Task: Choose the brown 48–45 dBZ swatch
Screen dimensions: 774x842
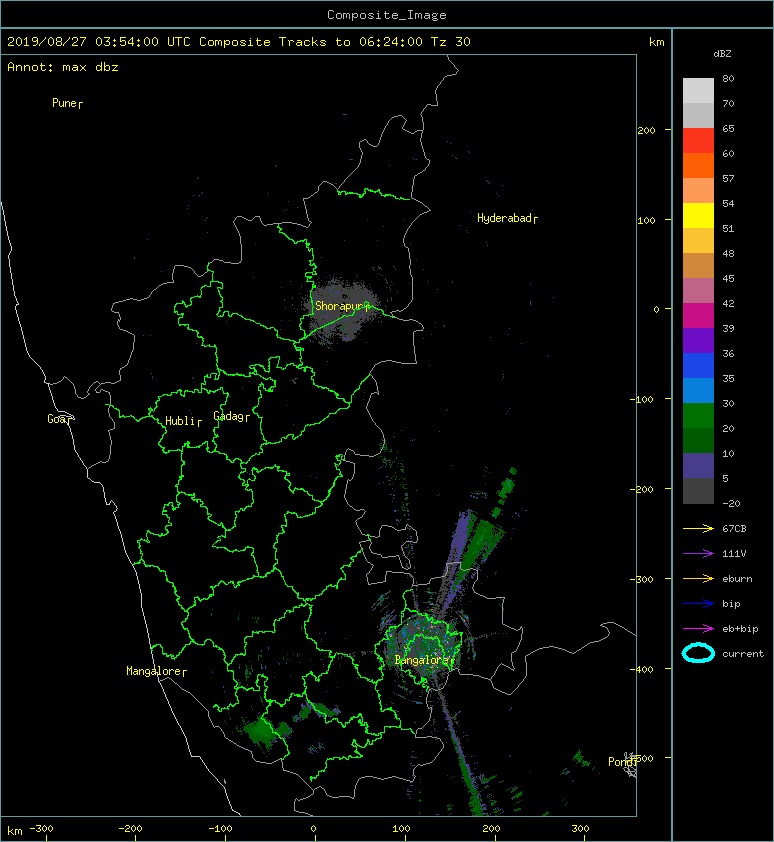Action: pos(698,265)
